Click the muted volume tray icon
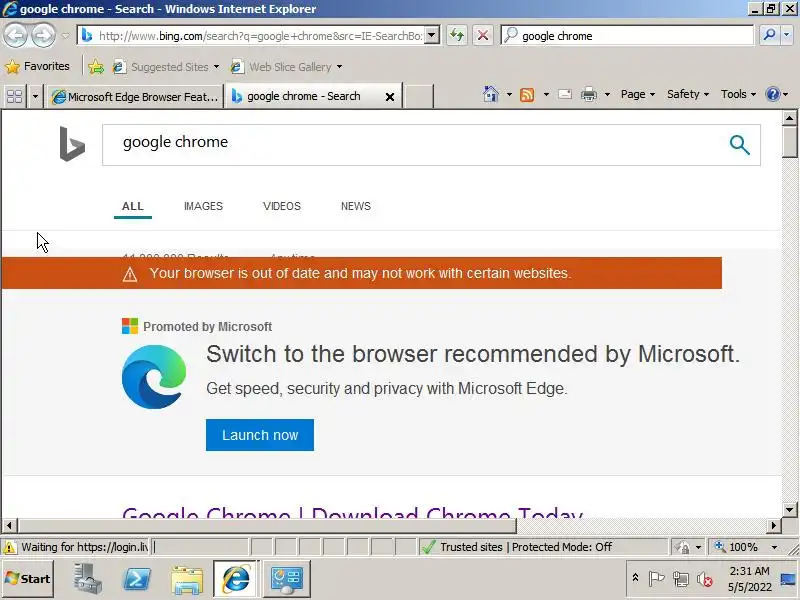This screenshot has height=600, width=800. [705, 579]
